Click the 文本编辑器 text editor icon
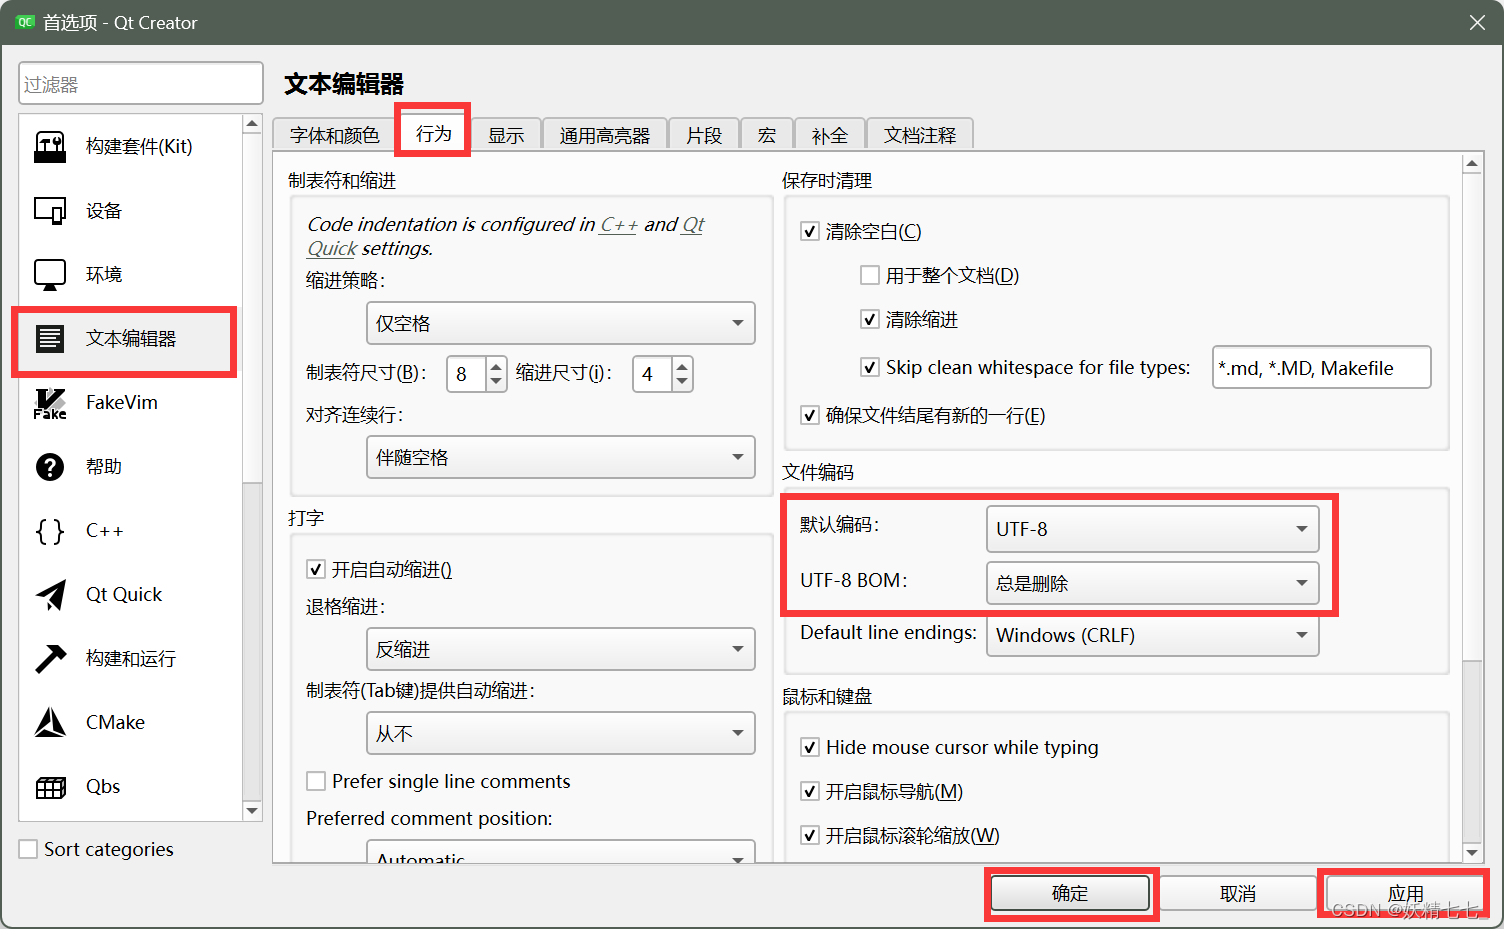This screenshot has height=929, width=1504. (x=50, y=338)
